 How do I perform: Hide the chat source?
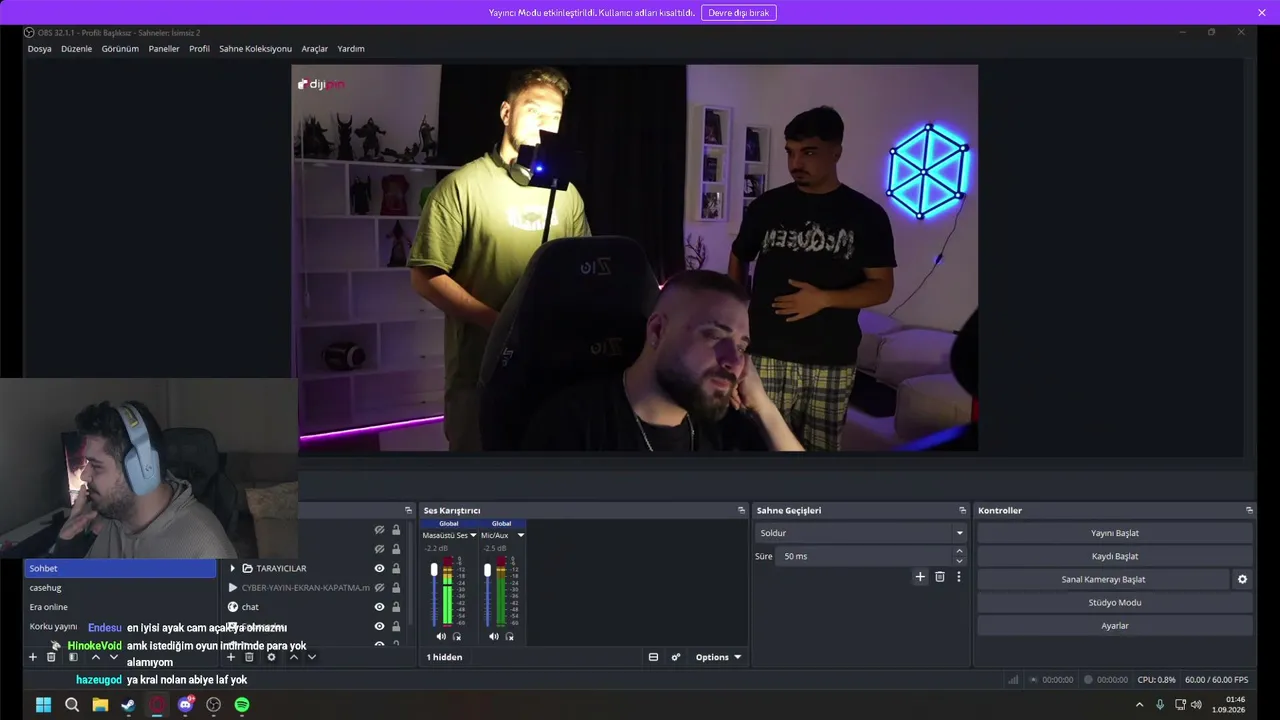tap(379, 607)
